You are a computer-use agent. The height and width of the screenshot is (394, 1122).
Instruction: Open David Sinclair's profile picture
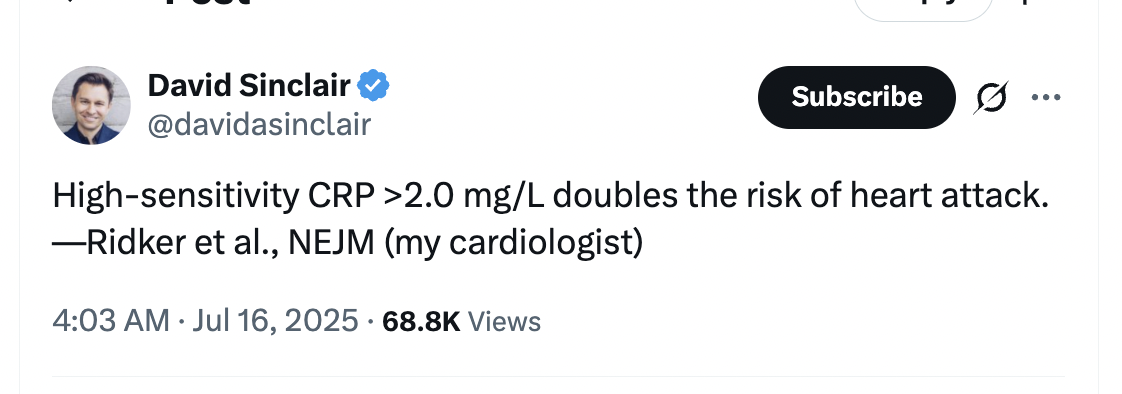click(92, 105)
